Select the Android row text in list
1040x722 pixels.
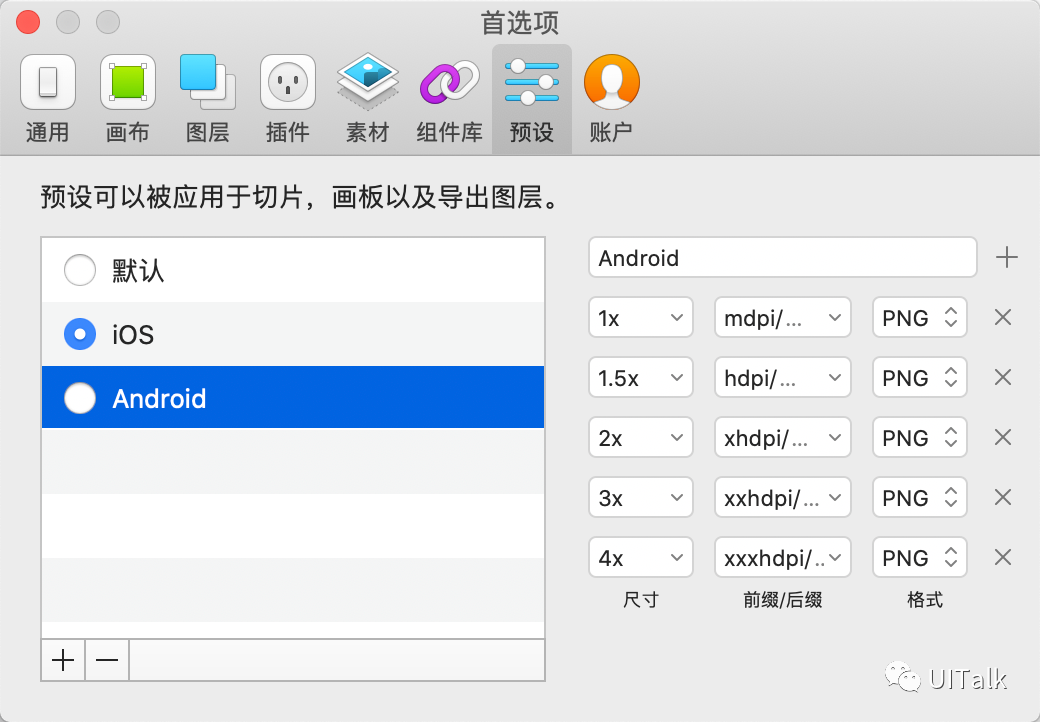click(x=159, y=398)
